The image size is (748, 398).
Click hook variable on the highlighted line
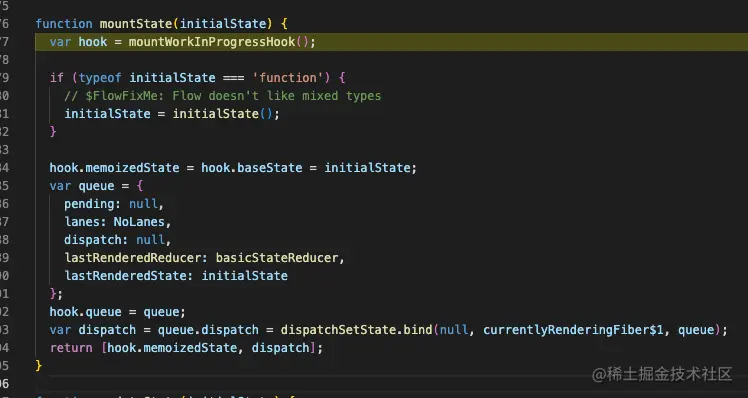point(93,42)
